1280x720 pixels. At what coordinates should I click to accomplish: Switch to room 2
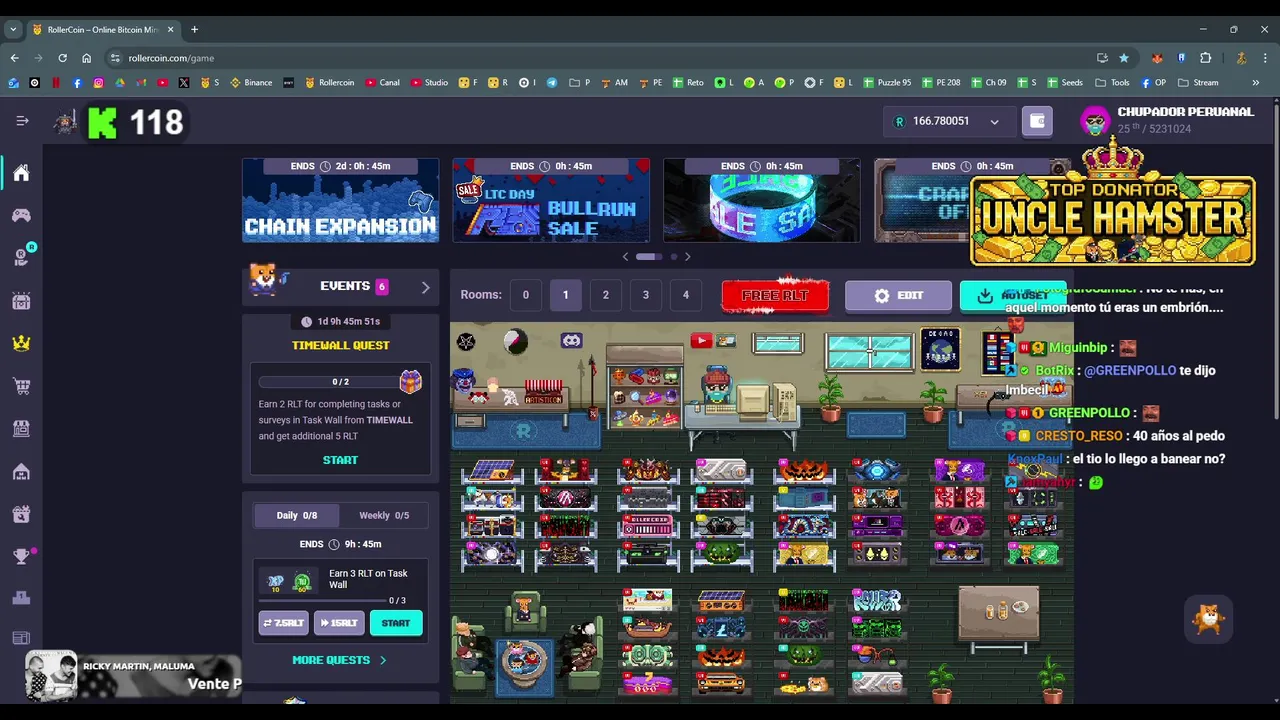click(x=605, y=295)
